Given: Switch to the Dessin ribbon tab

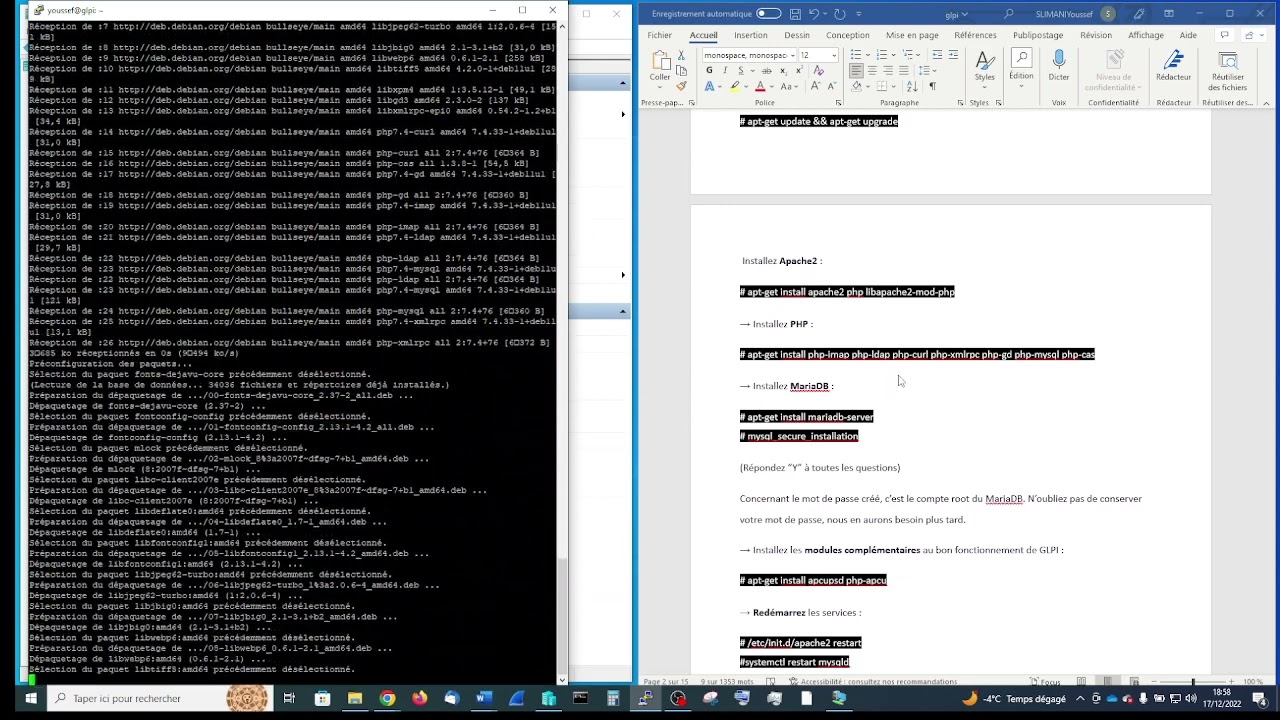Looking at the screenshot, I should tap(797, 35).
